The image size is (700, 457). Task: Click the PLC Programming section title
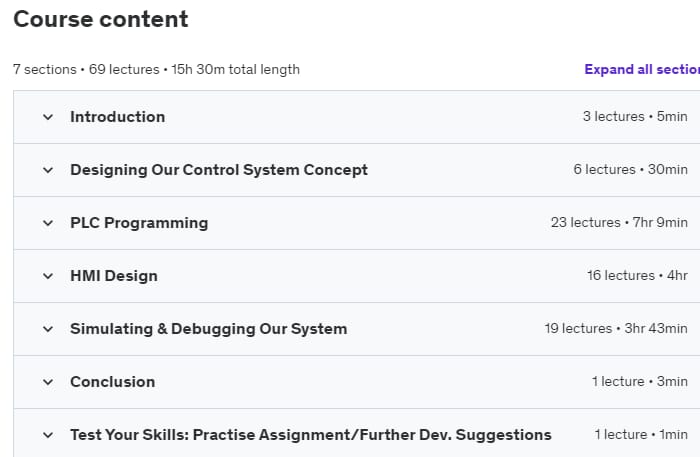pos(139,223)
